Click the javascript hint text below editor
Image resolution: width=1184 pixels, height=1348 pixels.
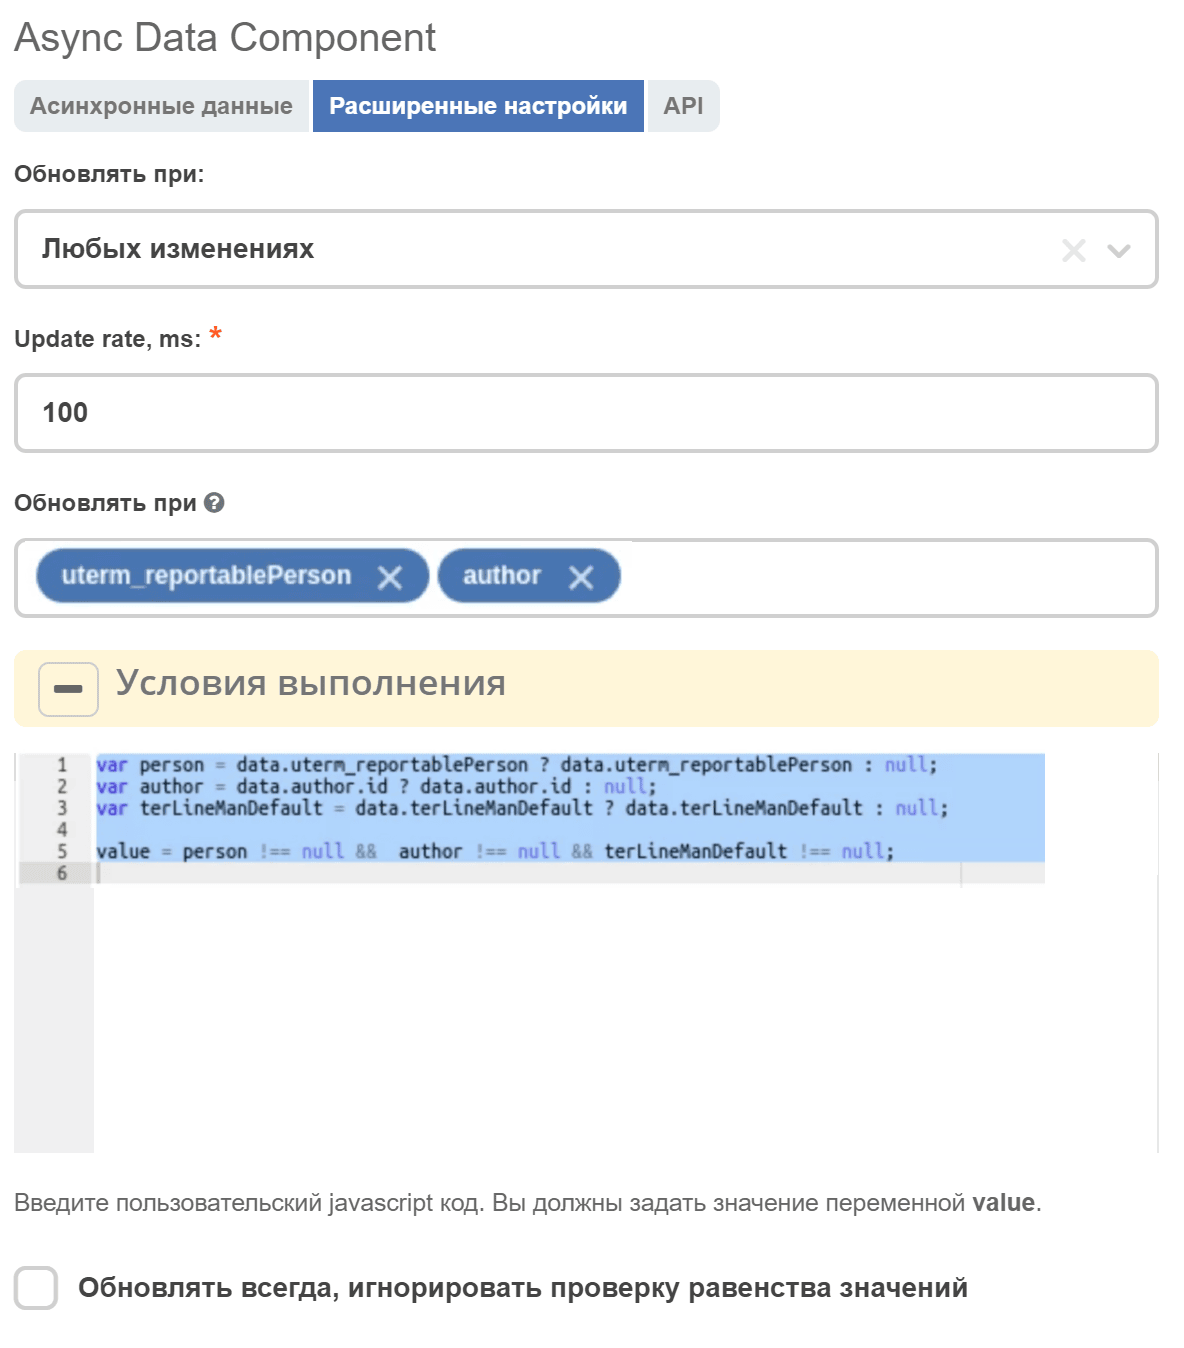[x=528, y=1203]
